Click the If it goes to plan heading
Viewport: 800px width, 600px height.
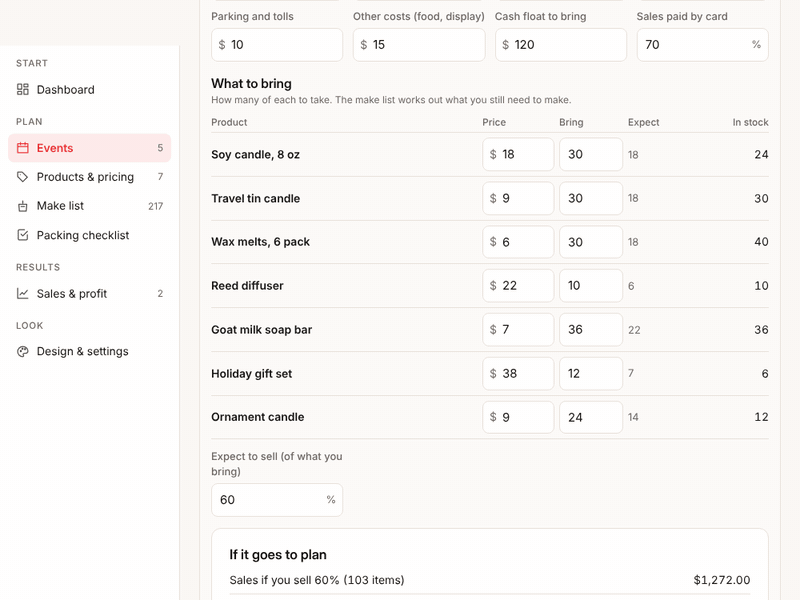pos(278,555)
